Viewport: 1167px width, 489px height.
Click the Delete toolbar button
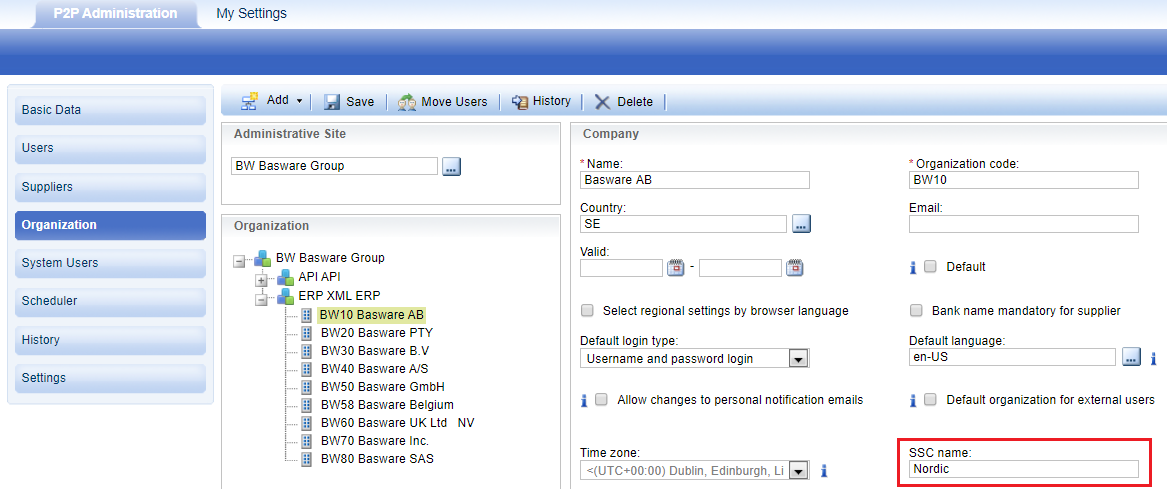coord(624,101)
